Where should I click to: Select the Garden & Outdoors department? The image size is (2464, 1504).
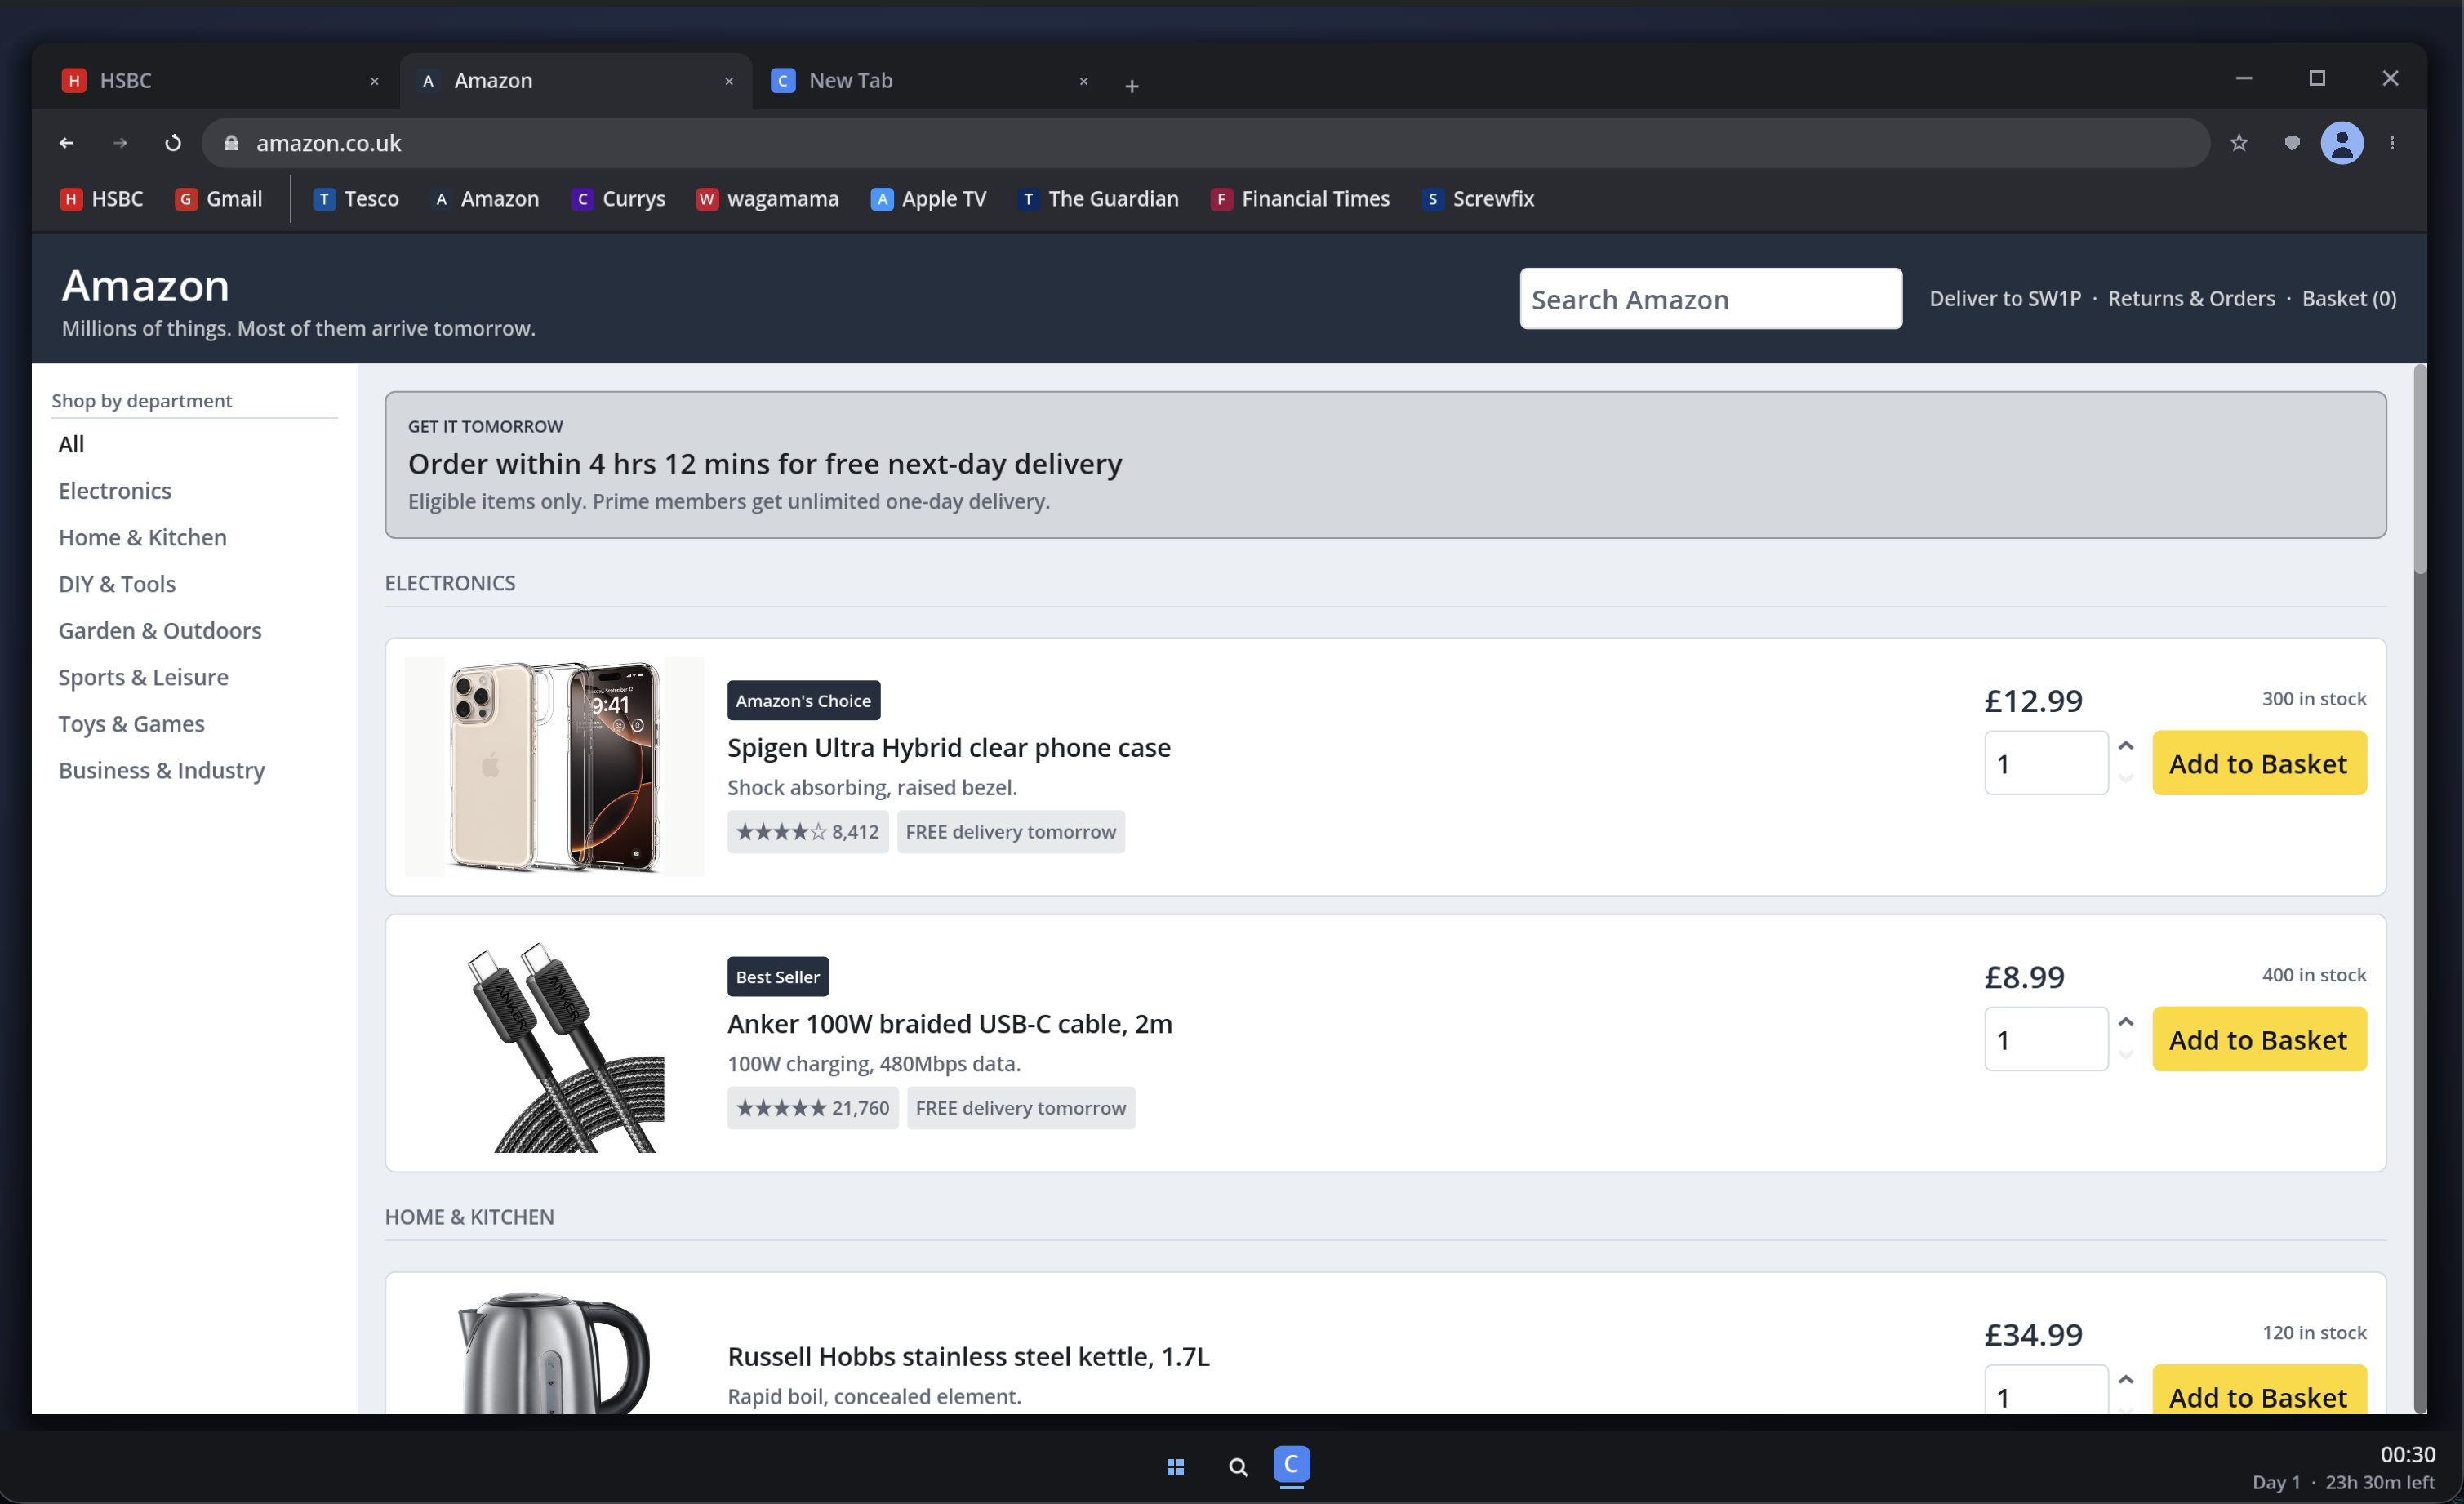coord(160,631)
